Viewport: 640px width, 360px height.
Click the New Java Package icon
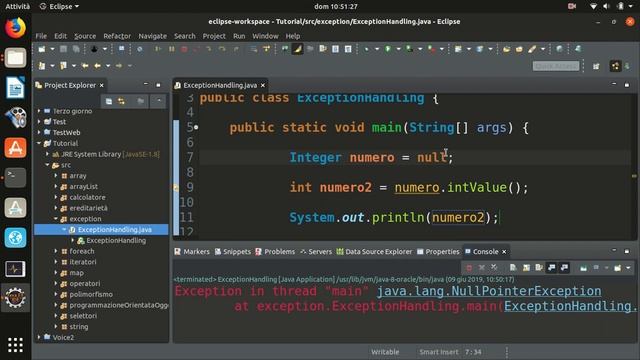pyautogui.click(x=458, y=49)
